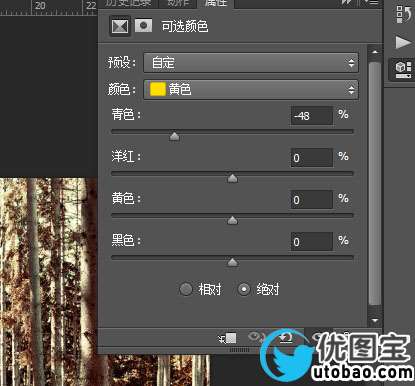Open the Actions play icon in dock
415x386 pixels.
tap(403, 43)
